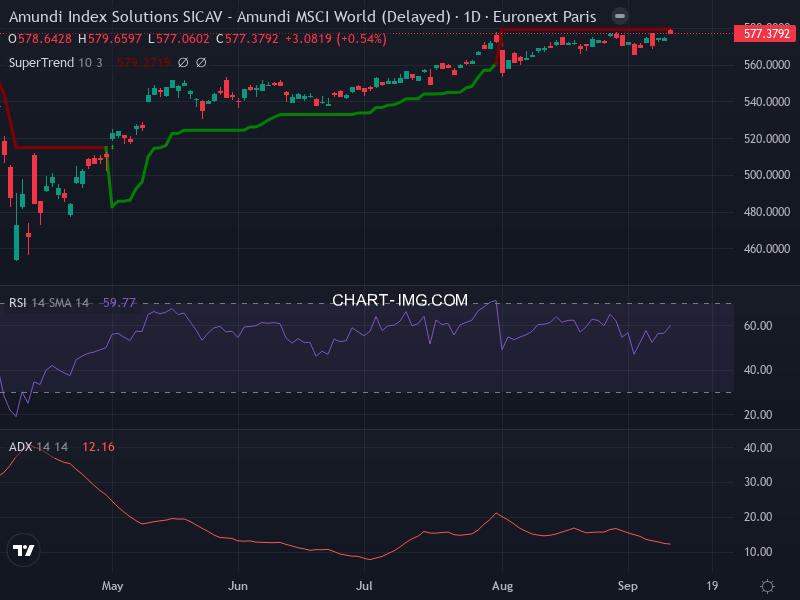Click the 560.0000 price axis label
The image size is (800, 600).
[x=767, y=65]
